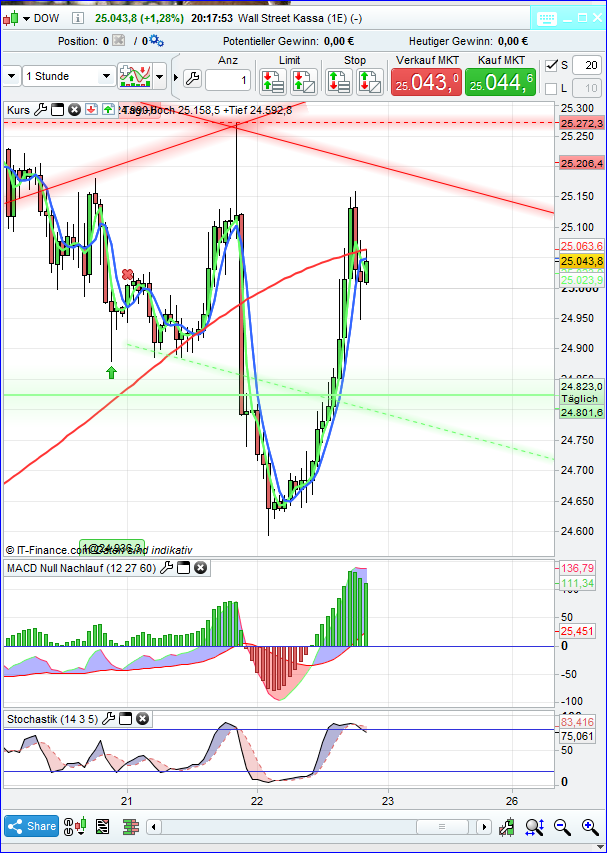Click the Stochastik (14 3 5) title

point(52,719)
